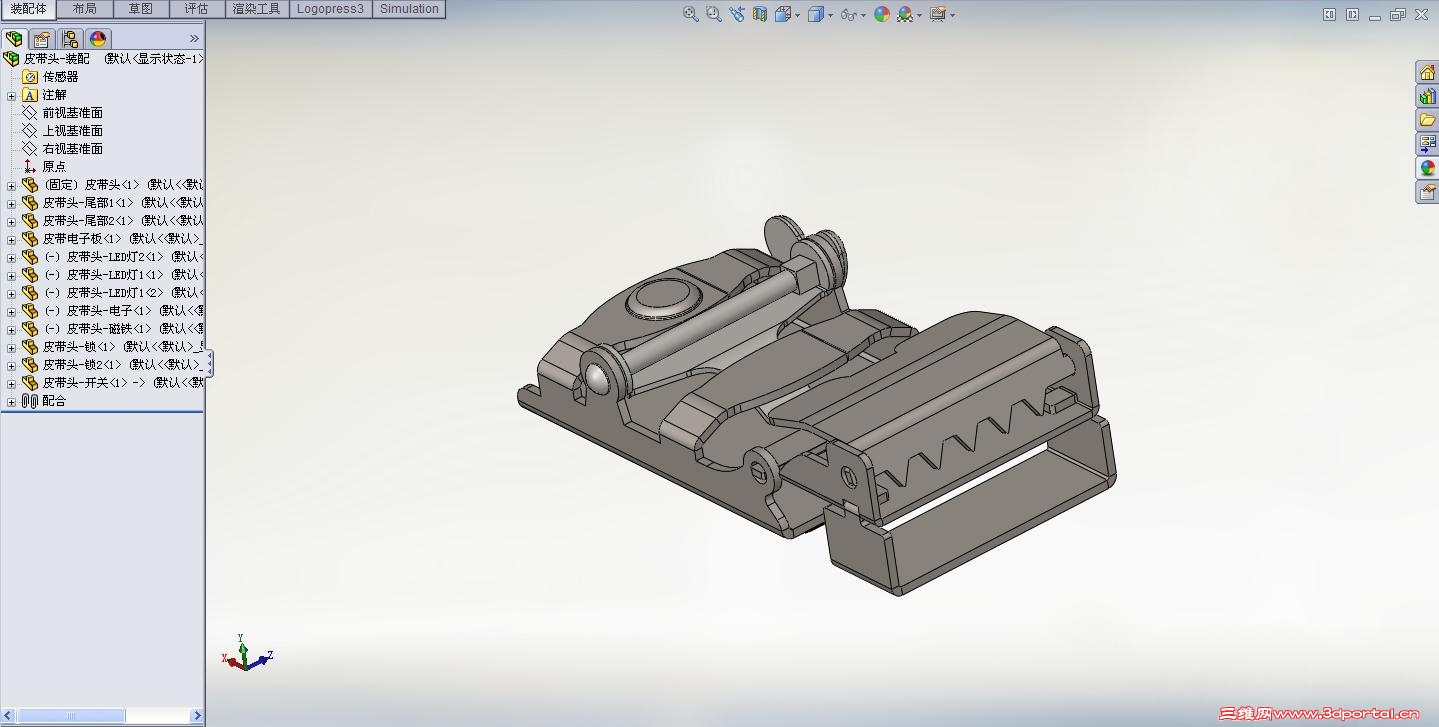Viewport: 1439px width, 727px height.
Task: Open the Apply Scene dropdown arrow
Action: coord(919,15)
